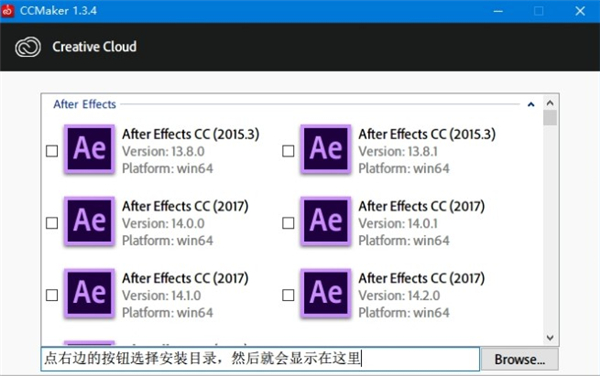Click the Ae icon for version 14.0.0
This screenshot has width=600, height=376.
[90, 221]
